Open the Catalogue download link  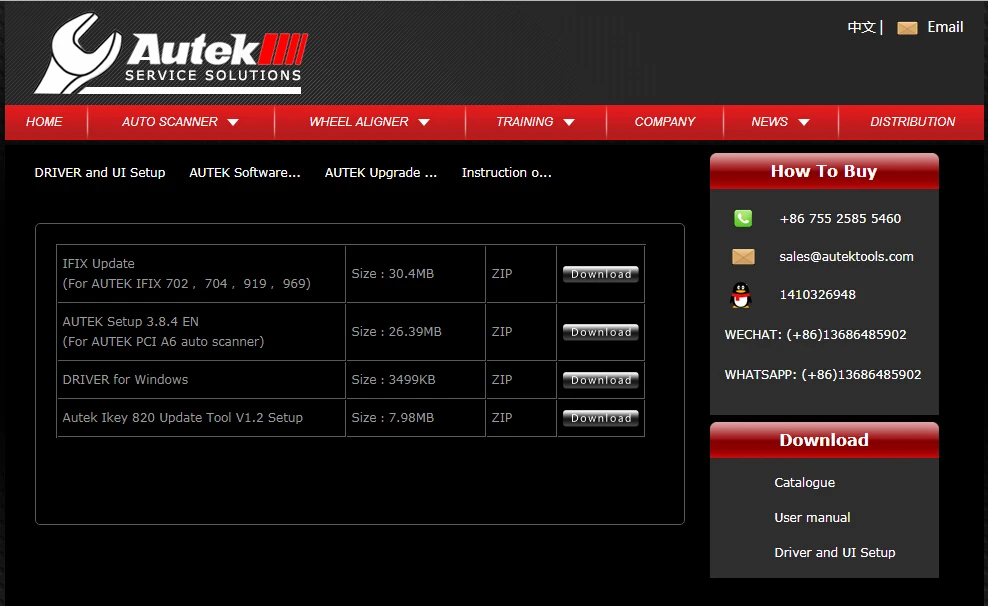tap(805, 483)
